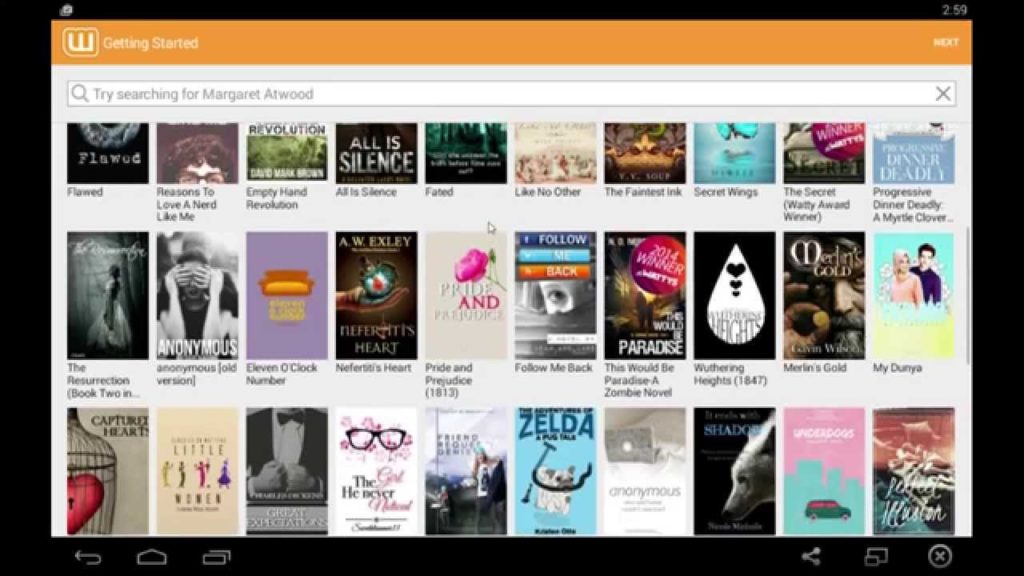Select The Resurrection book cover
This screenshot has width=1024, height=576.
tap(108, 295)
